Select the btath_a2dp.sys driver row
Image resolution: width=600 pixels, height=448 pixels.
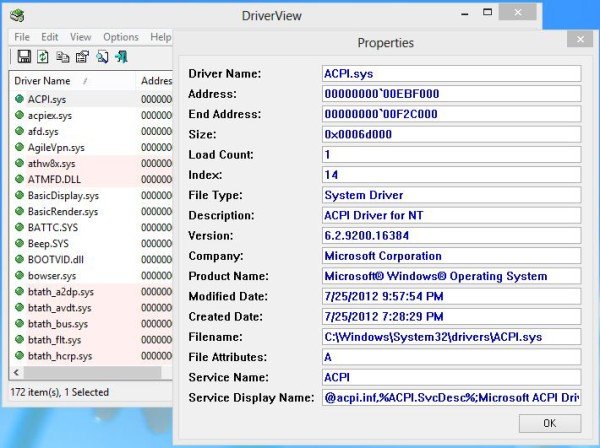pyautogui.click(x=60, y=291)
